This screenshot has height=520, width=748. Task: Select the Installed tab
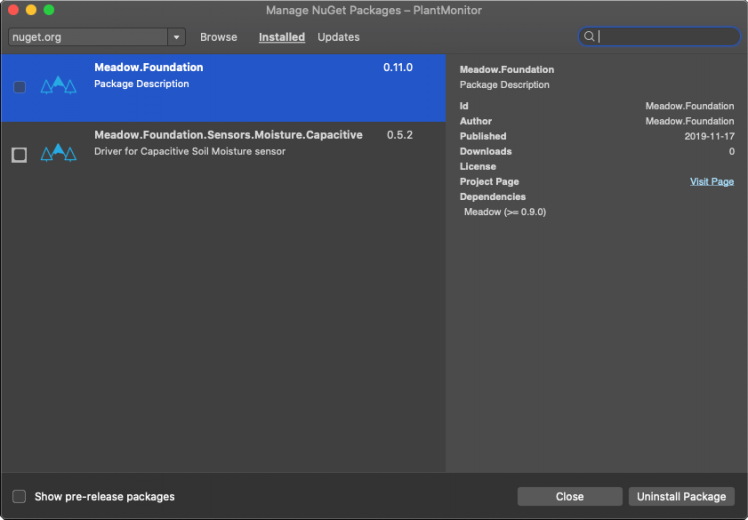(281, 37)
